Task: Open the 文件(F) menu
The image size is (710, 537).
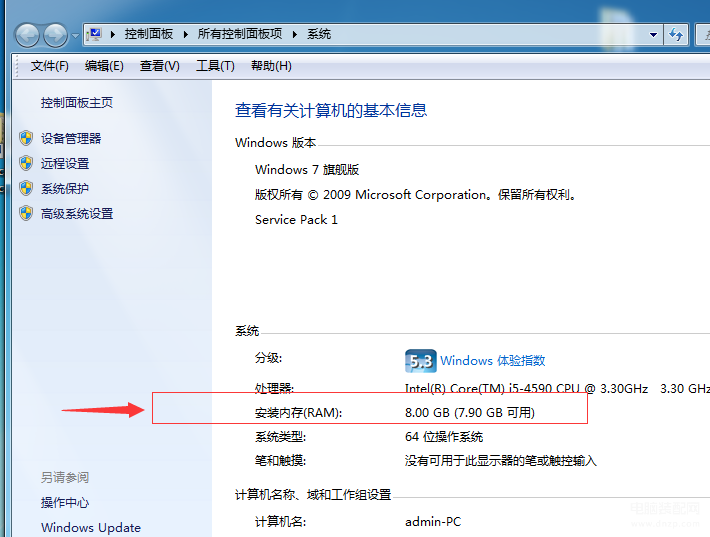Action: click(49, 66)
